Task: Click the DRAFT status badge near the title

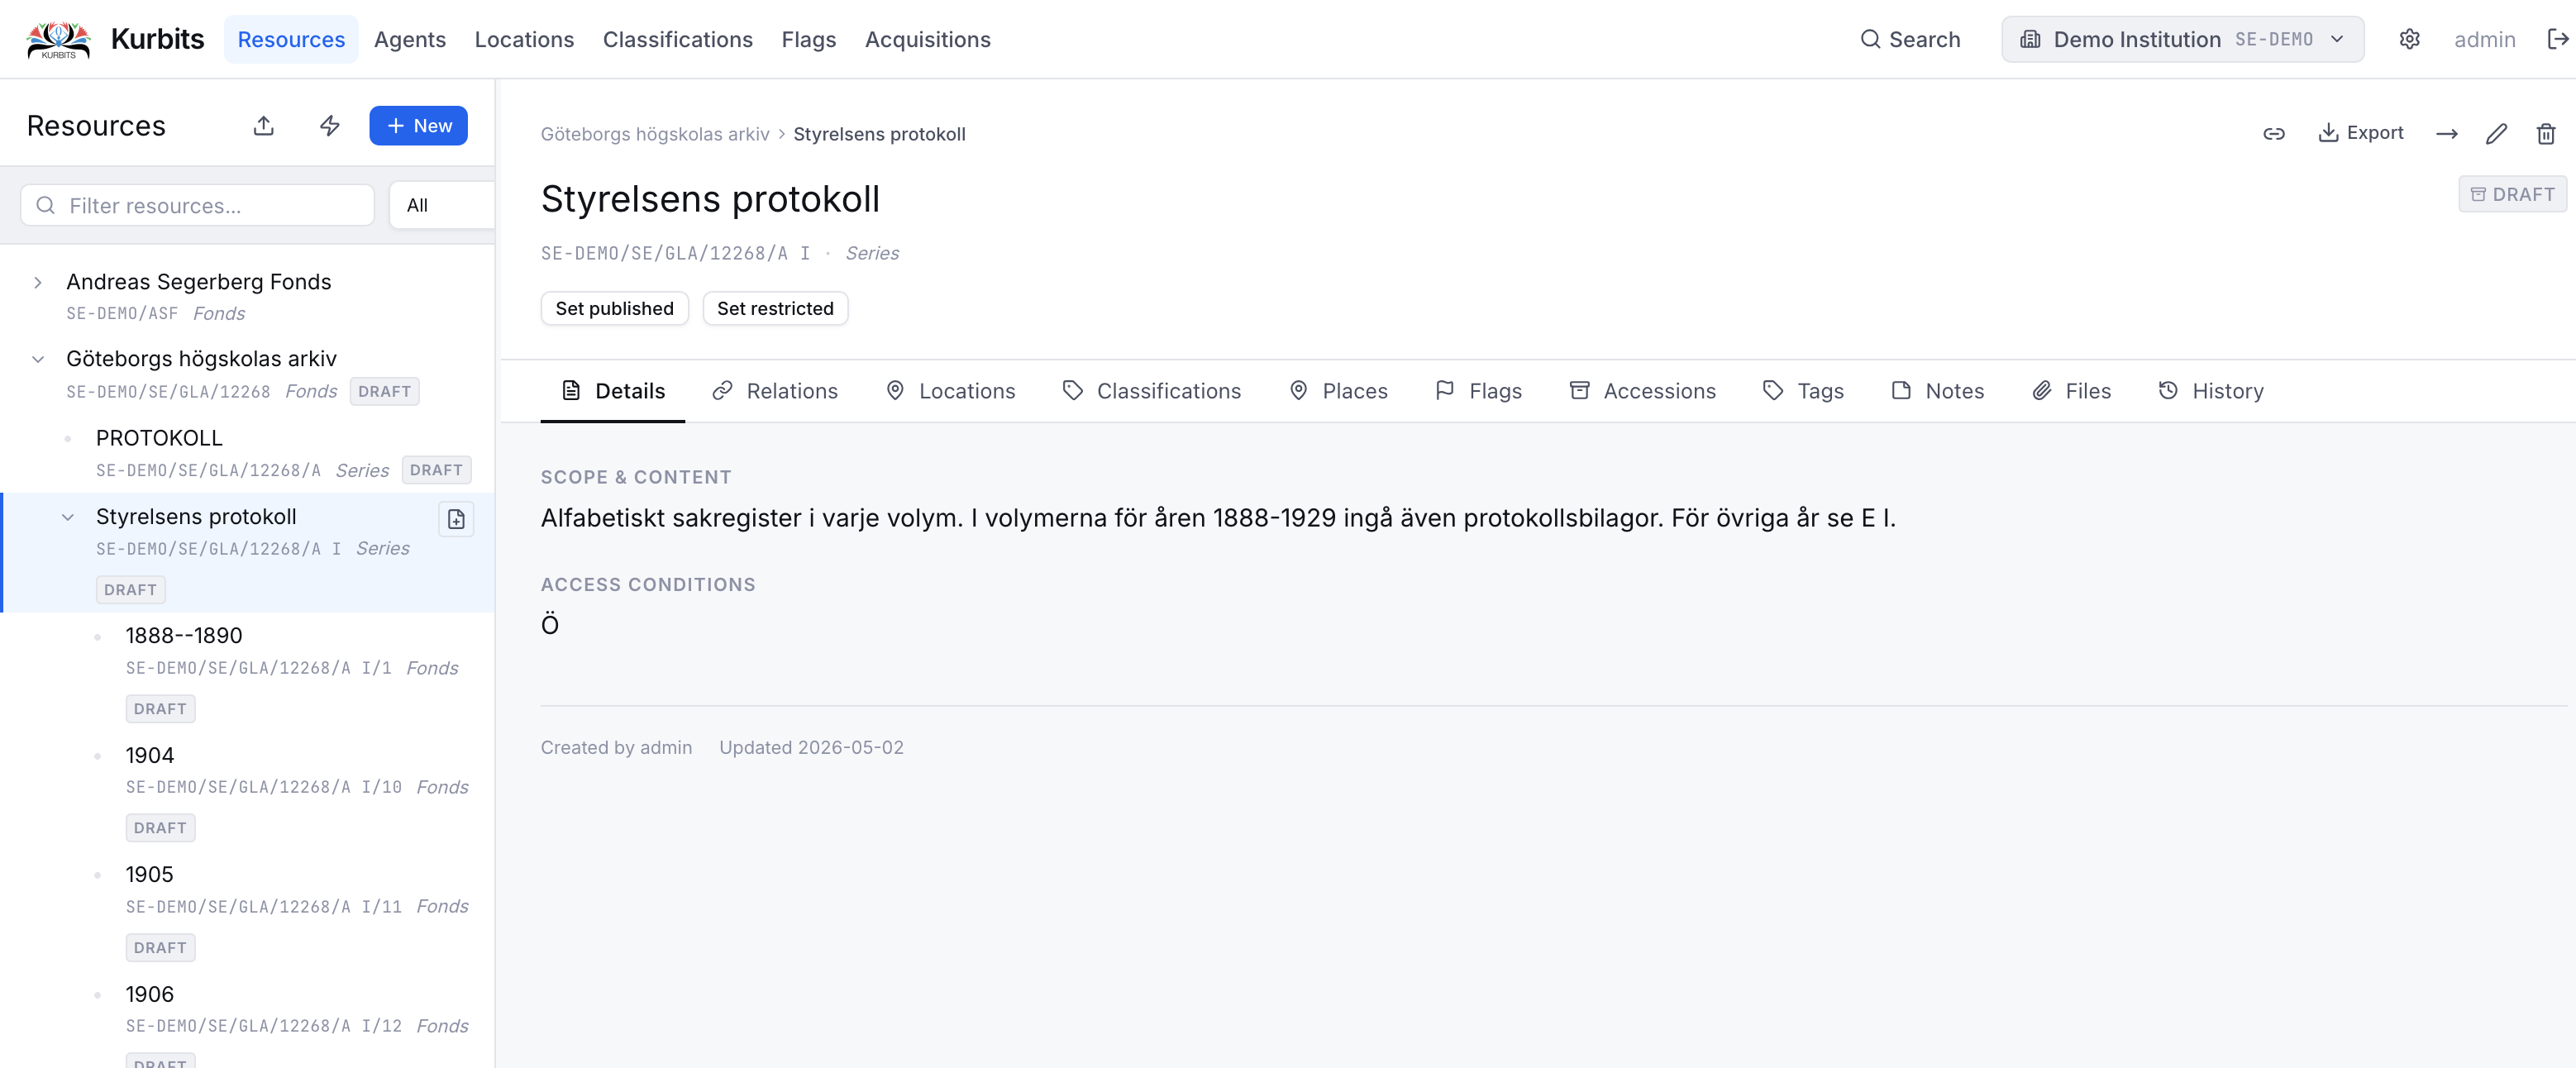Action: click(x=2512, y=194)
